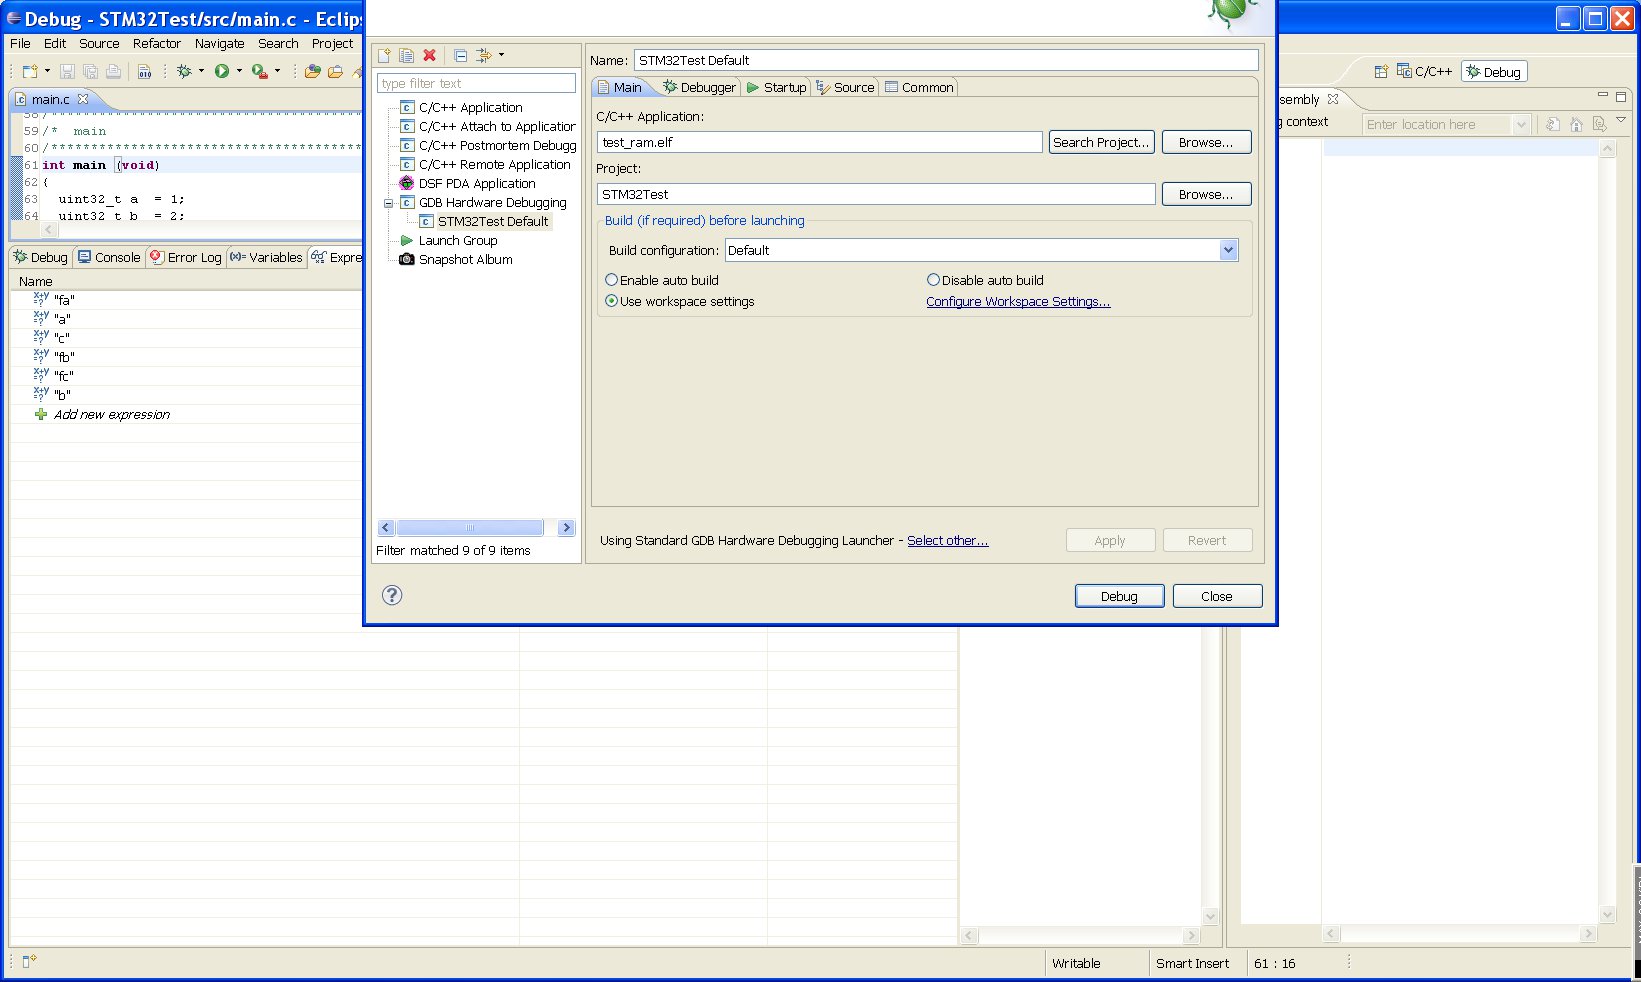
Task: Switch to the C/C++ perspective
Action: tap(1425, 71)
